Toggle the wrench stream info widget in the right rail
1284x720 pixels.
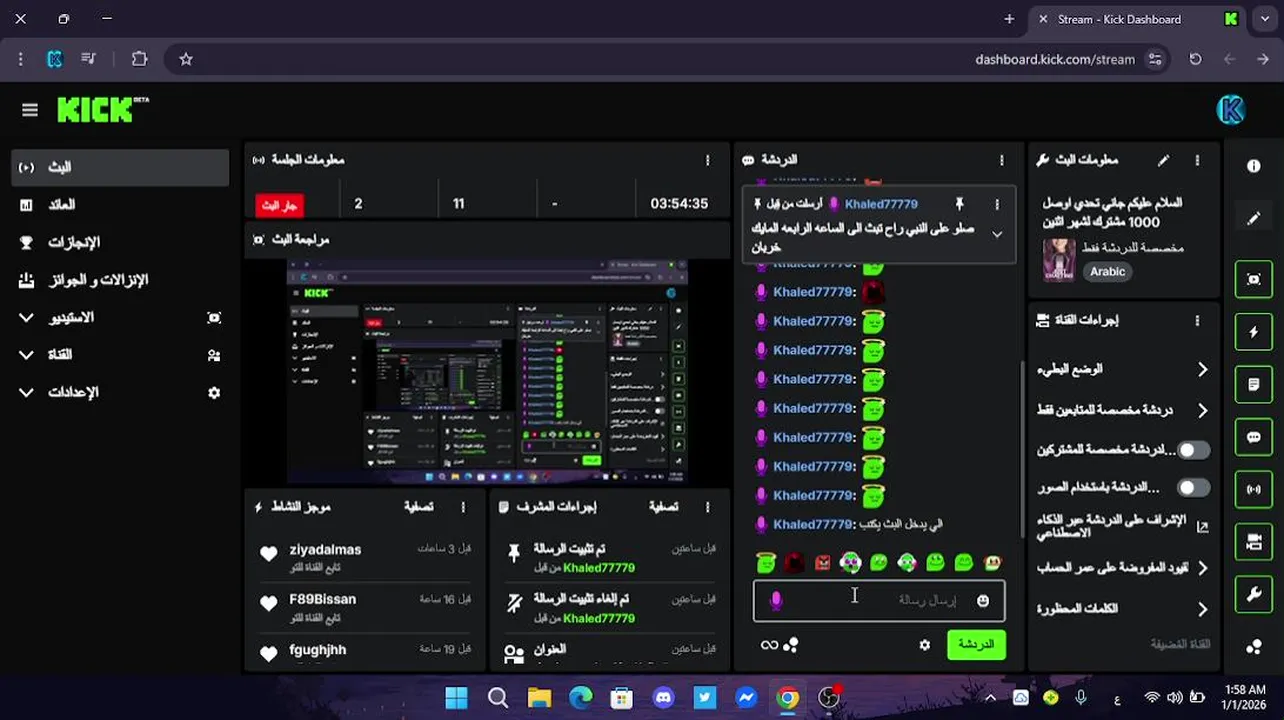coord(1253,595)
